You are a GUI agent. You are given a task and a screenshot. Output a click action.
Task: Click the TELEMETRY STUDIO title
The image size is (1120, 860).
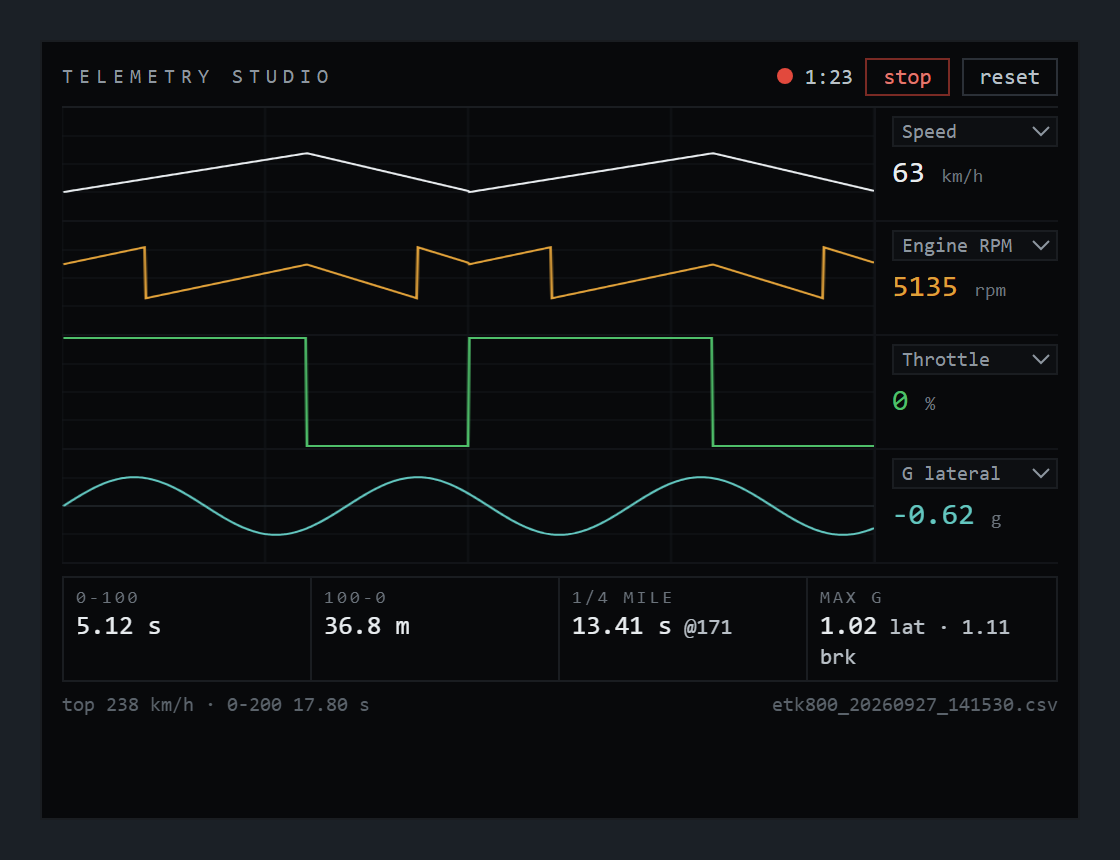click(196, 76)
